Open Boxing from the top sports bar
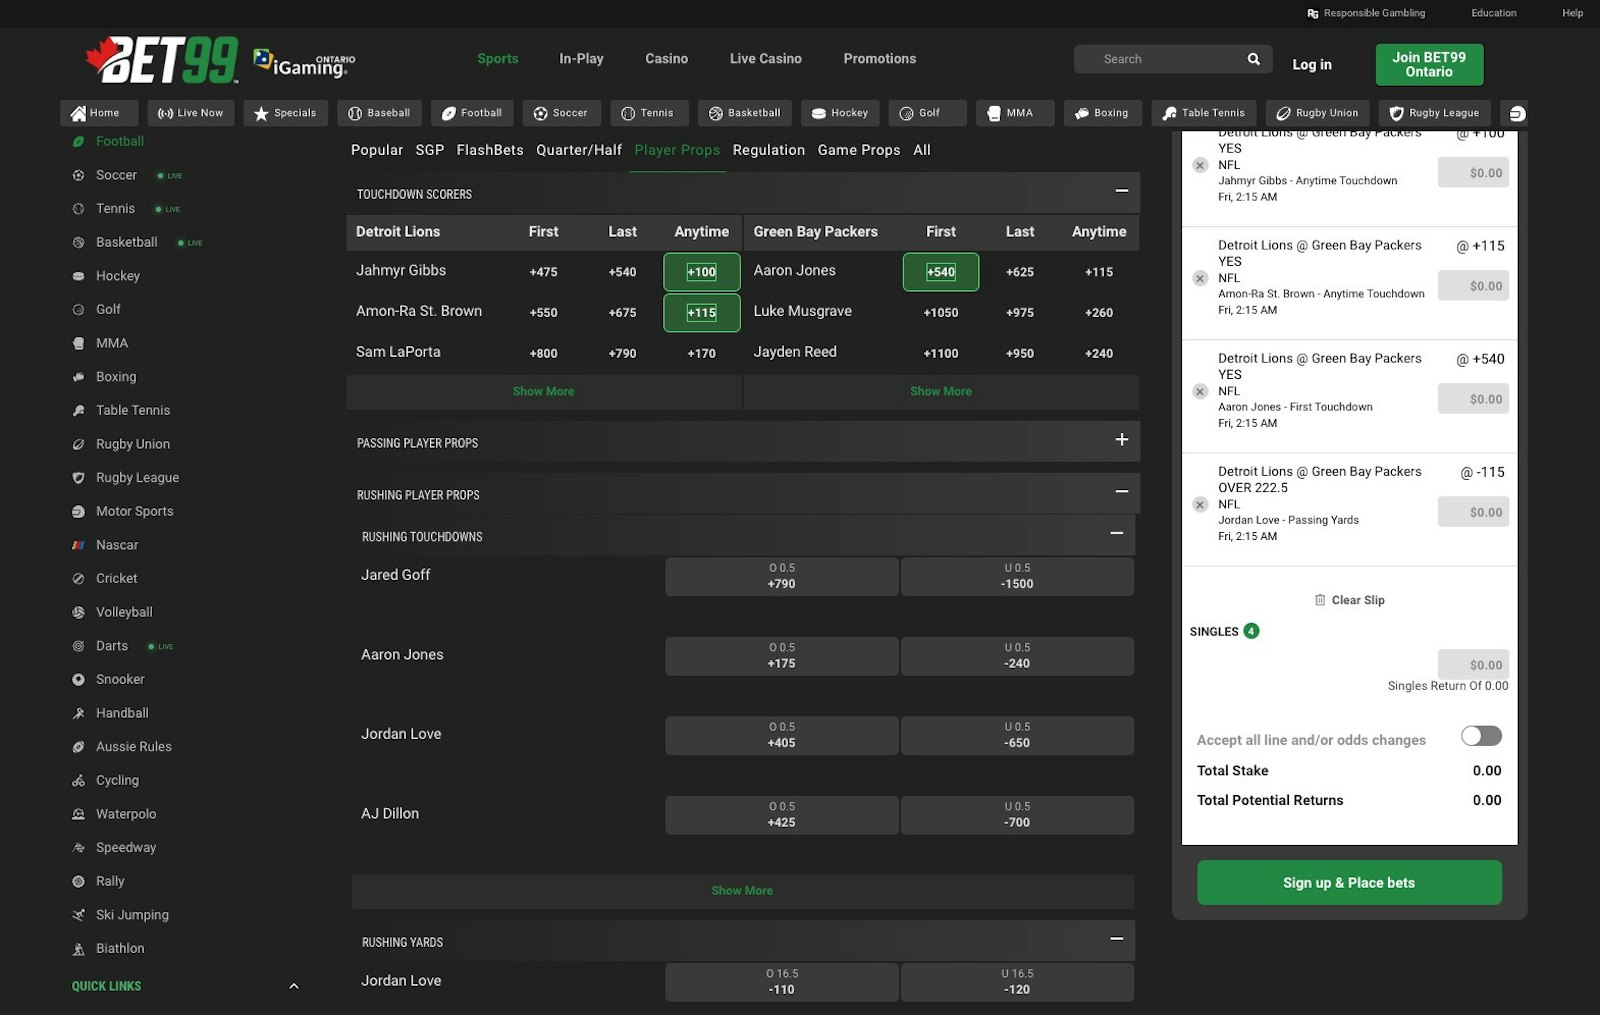 1102,113
